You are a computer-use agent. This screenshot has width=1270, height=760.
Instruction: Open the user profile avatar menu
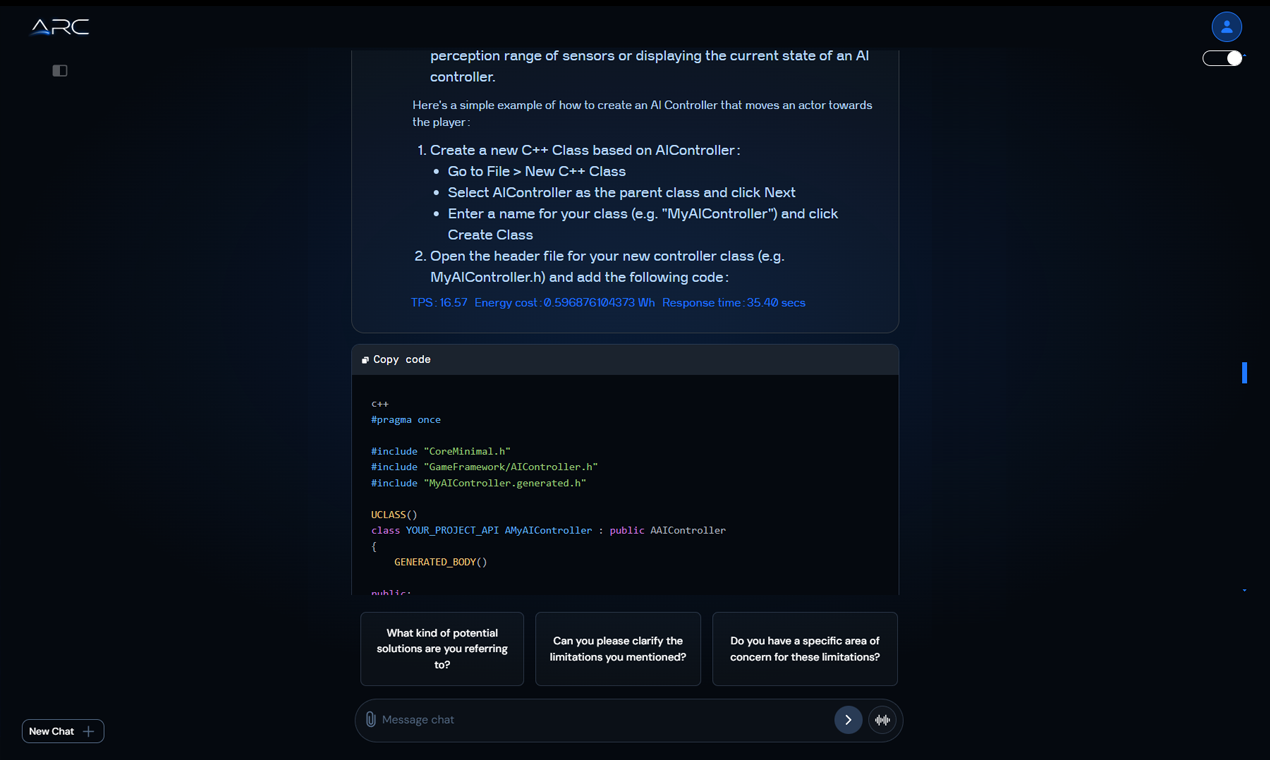coord(1226,27)
